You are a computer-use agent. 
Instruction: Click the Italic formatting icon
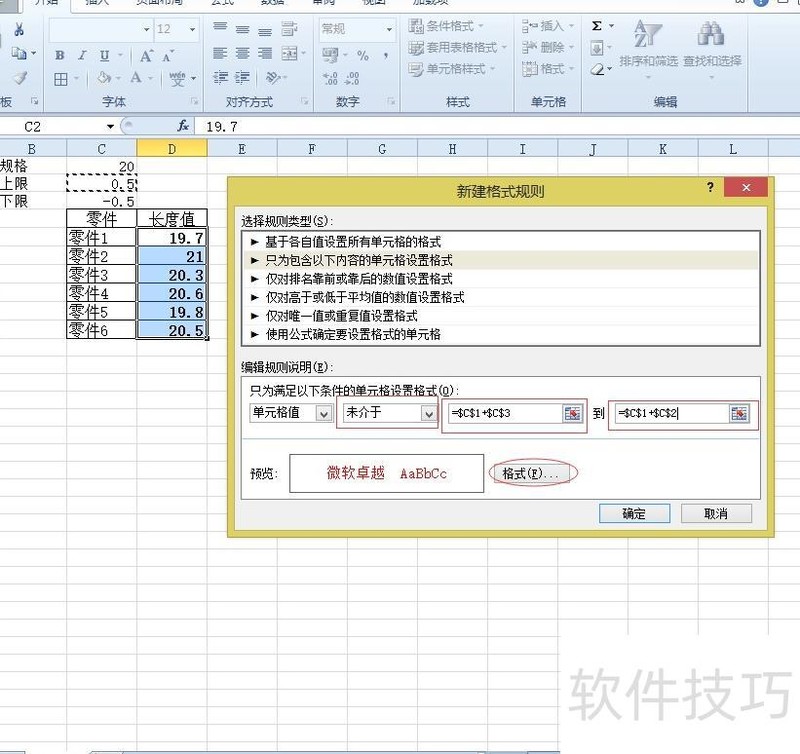point(82,56)
